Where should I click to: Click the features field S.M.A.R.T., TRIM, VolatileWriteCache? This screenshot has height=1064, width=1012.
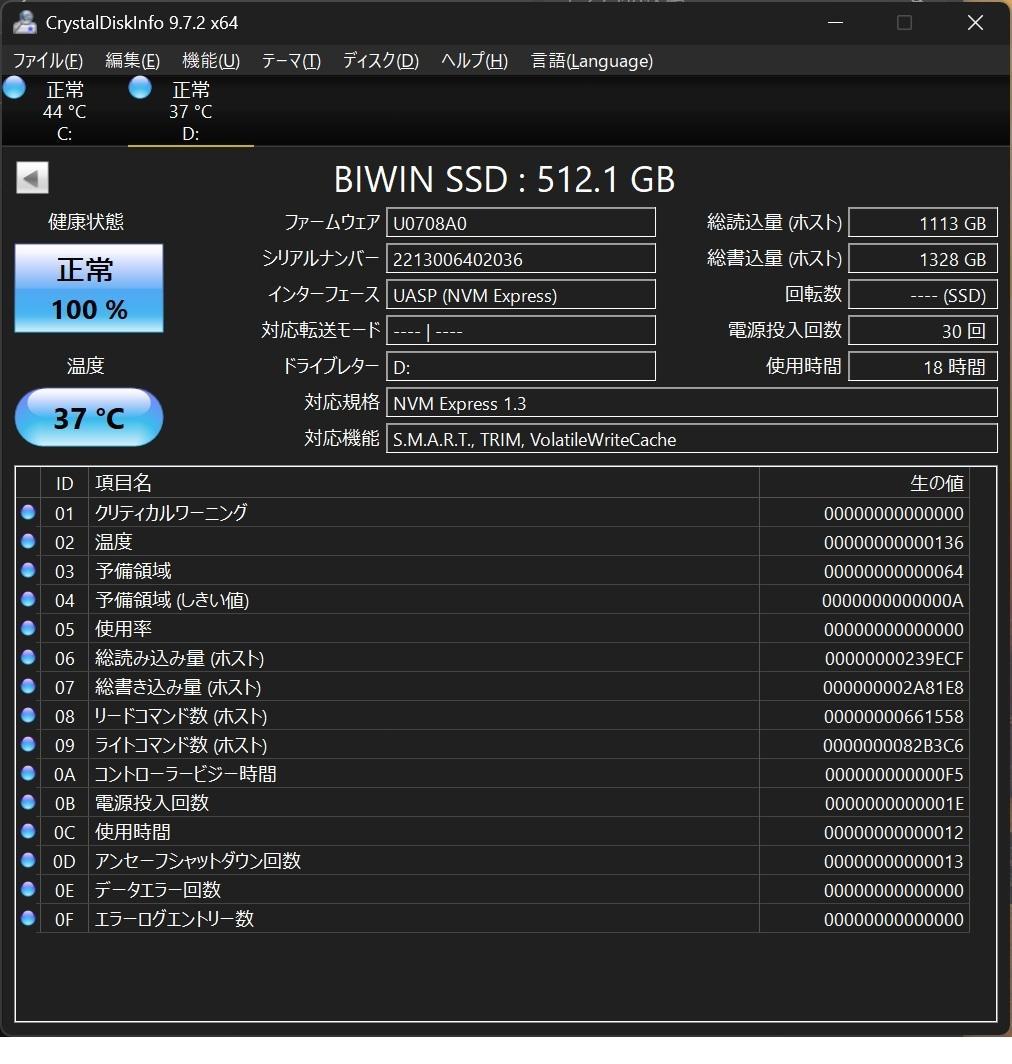tap(692, 438)
